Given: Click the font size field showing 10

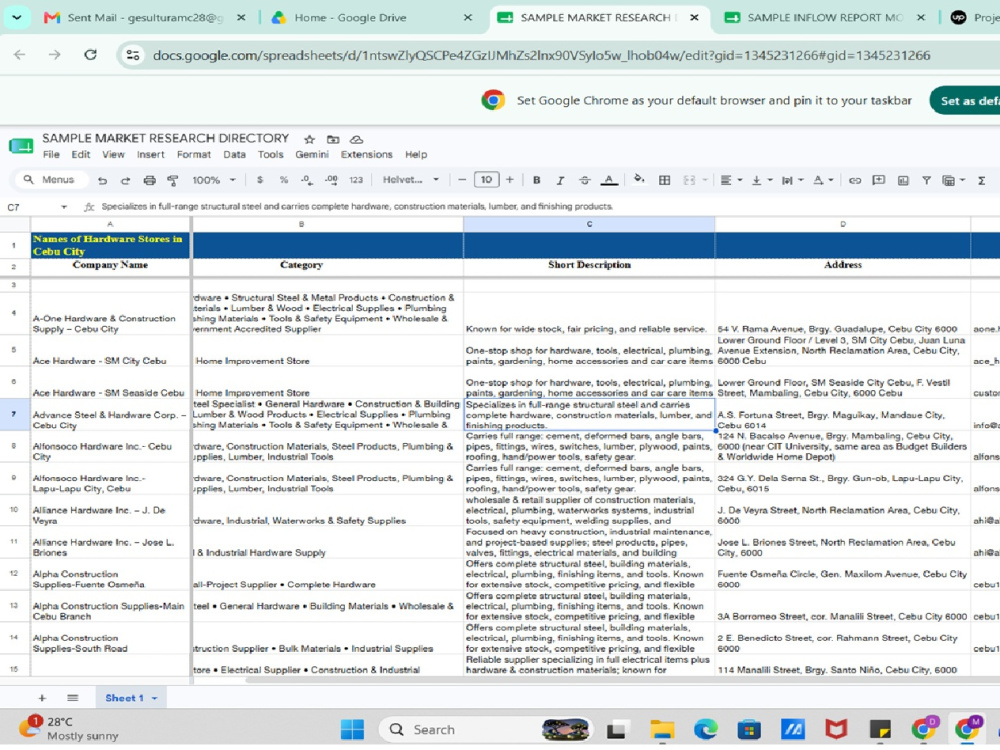Looking at the screenshot, I should 486,180.
